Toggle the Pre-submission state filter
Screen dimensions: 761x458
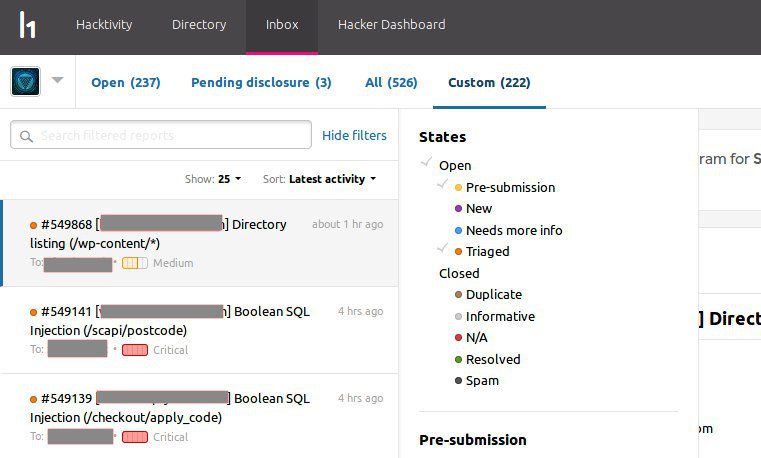(x=510, y=187)
